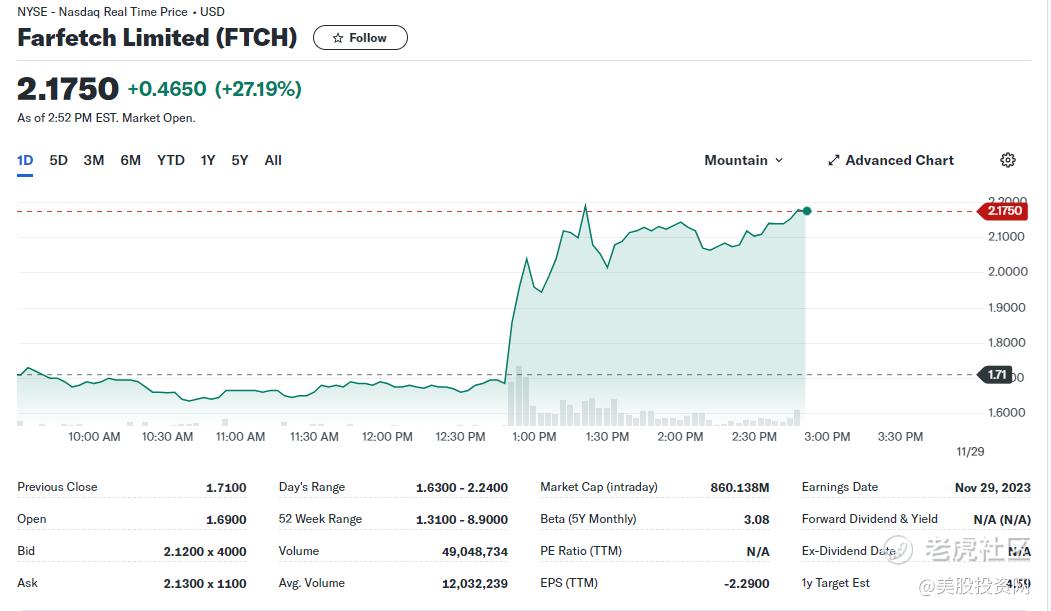
Task: Switch to the 3M range tab
Action: coord(94,160)
